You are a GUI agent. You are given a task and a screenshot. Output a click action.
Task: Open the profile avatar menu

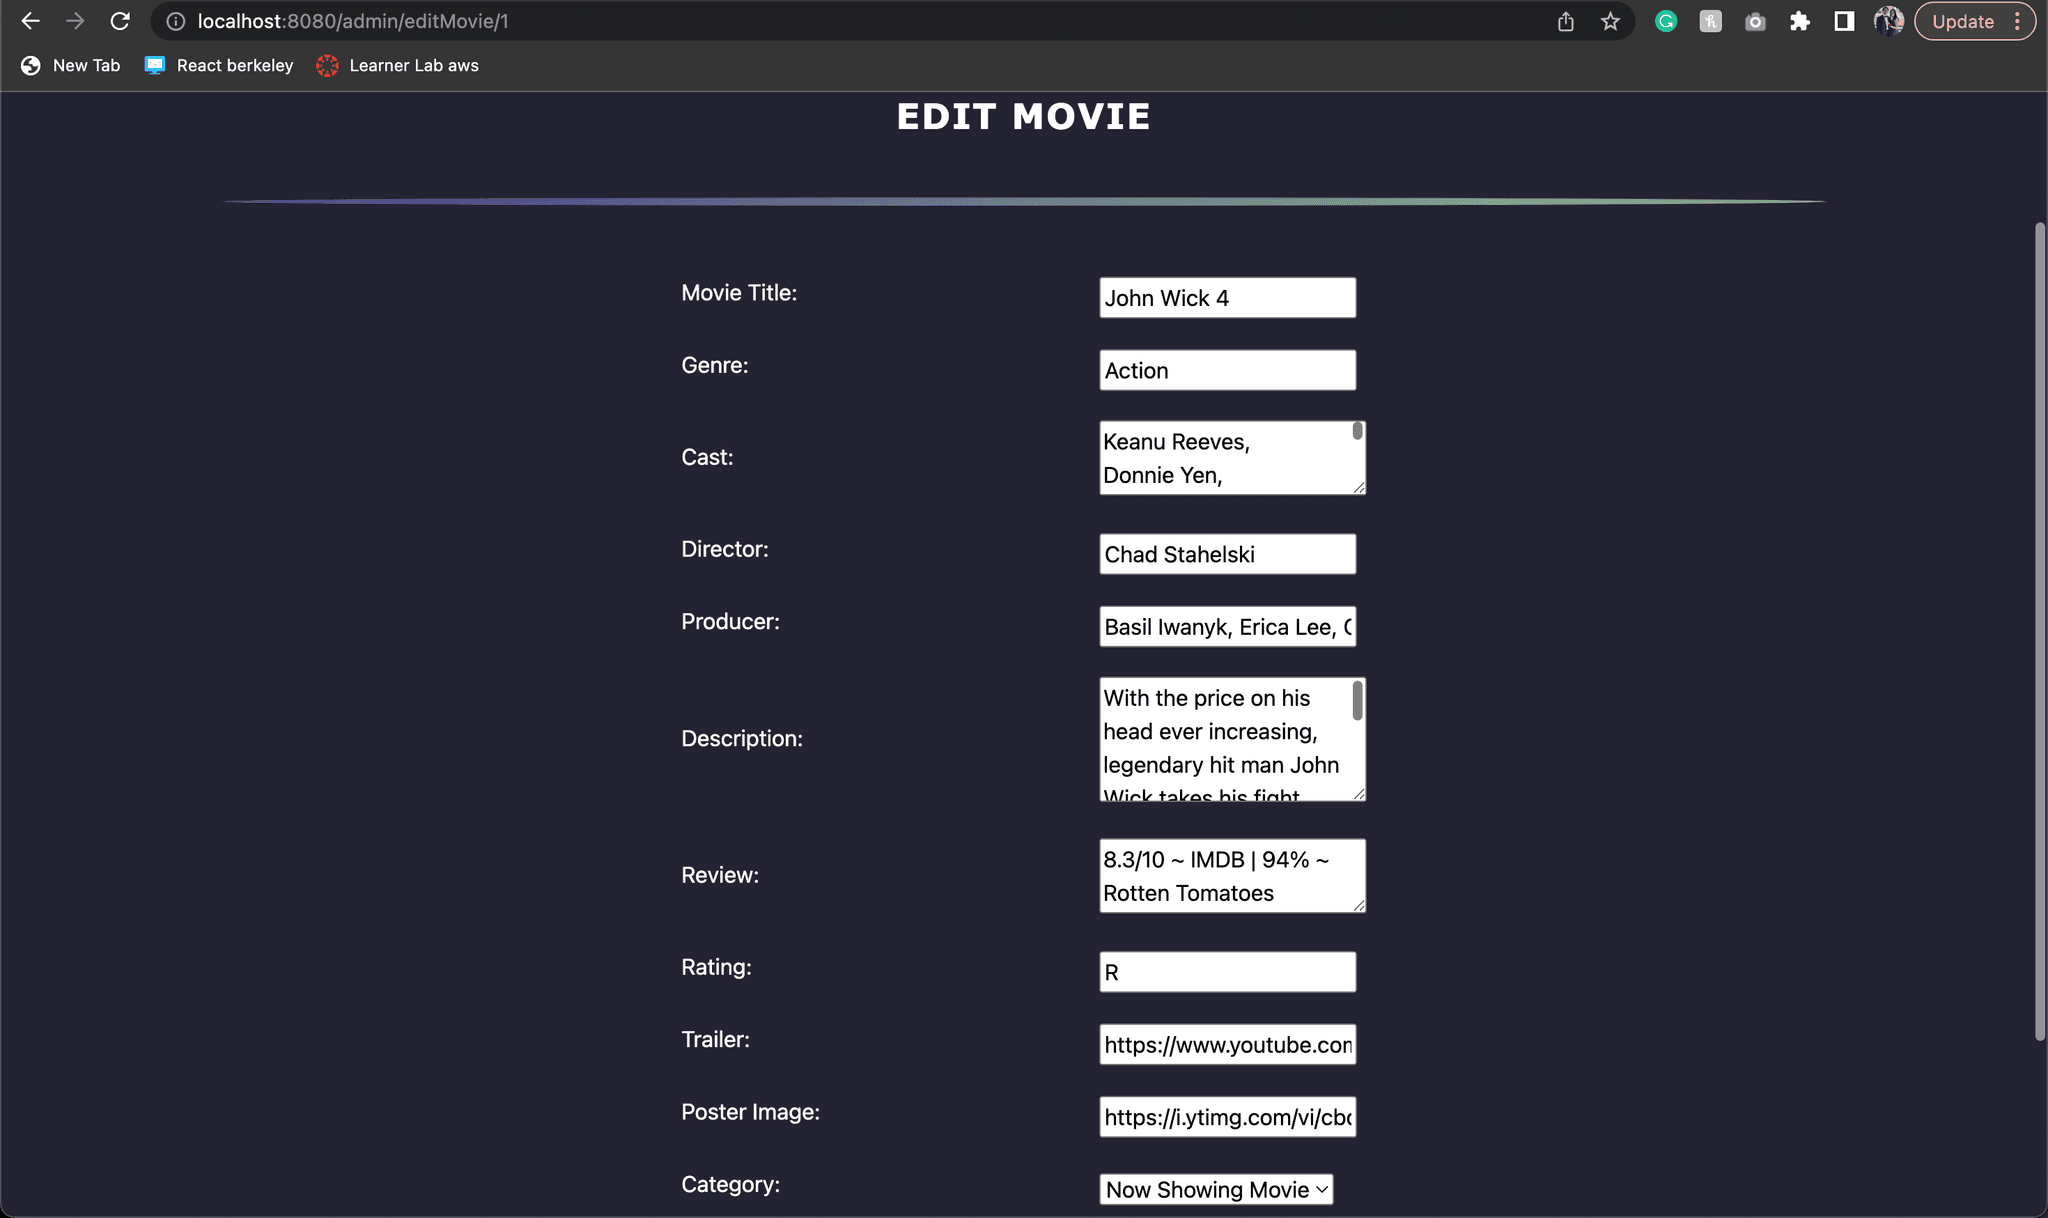[1888, 21]
